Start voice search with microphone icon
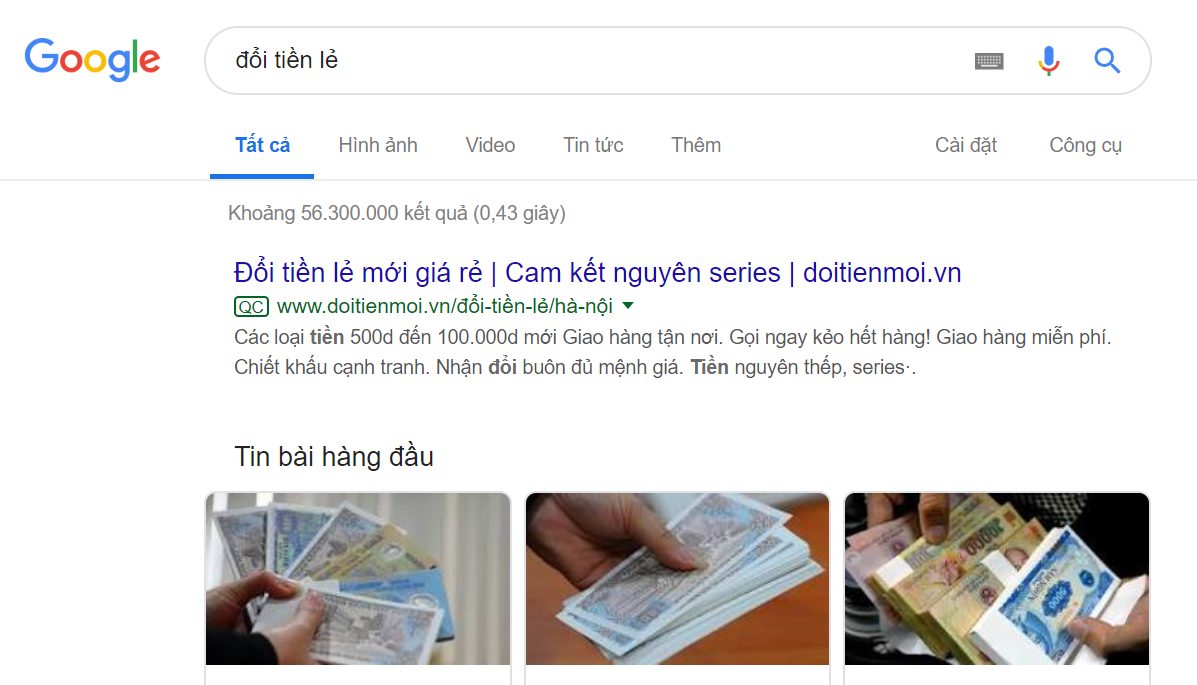The image size is (1197, 685). (1049, 60)
